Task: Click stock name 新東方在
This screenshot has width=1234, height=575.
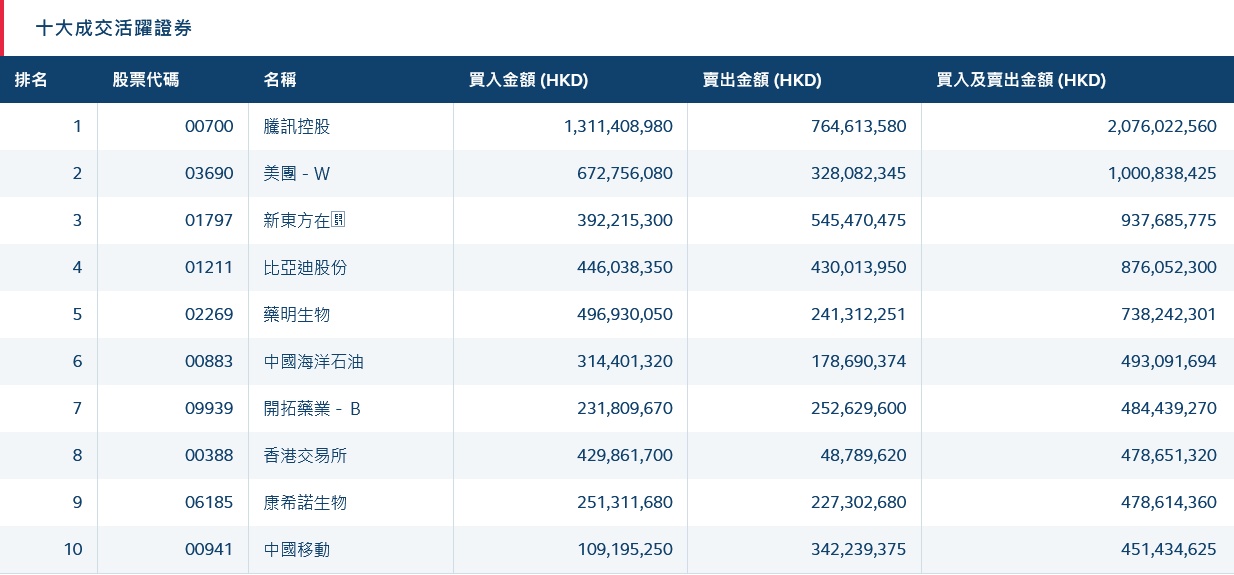Action: pyautogui.click(x=304, y=220)
